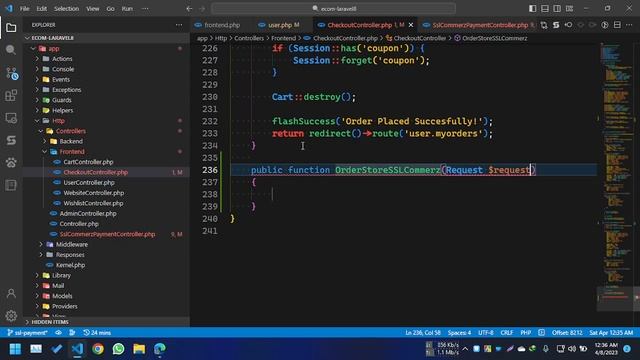Open Google Chrome from taskbar
The height and width of the screenshot is (360, 640).
pos(98,349)
